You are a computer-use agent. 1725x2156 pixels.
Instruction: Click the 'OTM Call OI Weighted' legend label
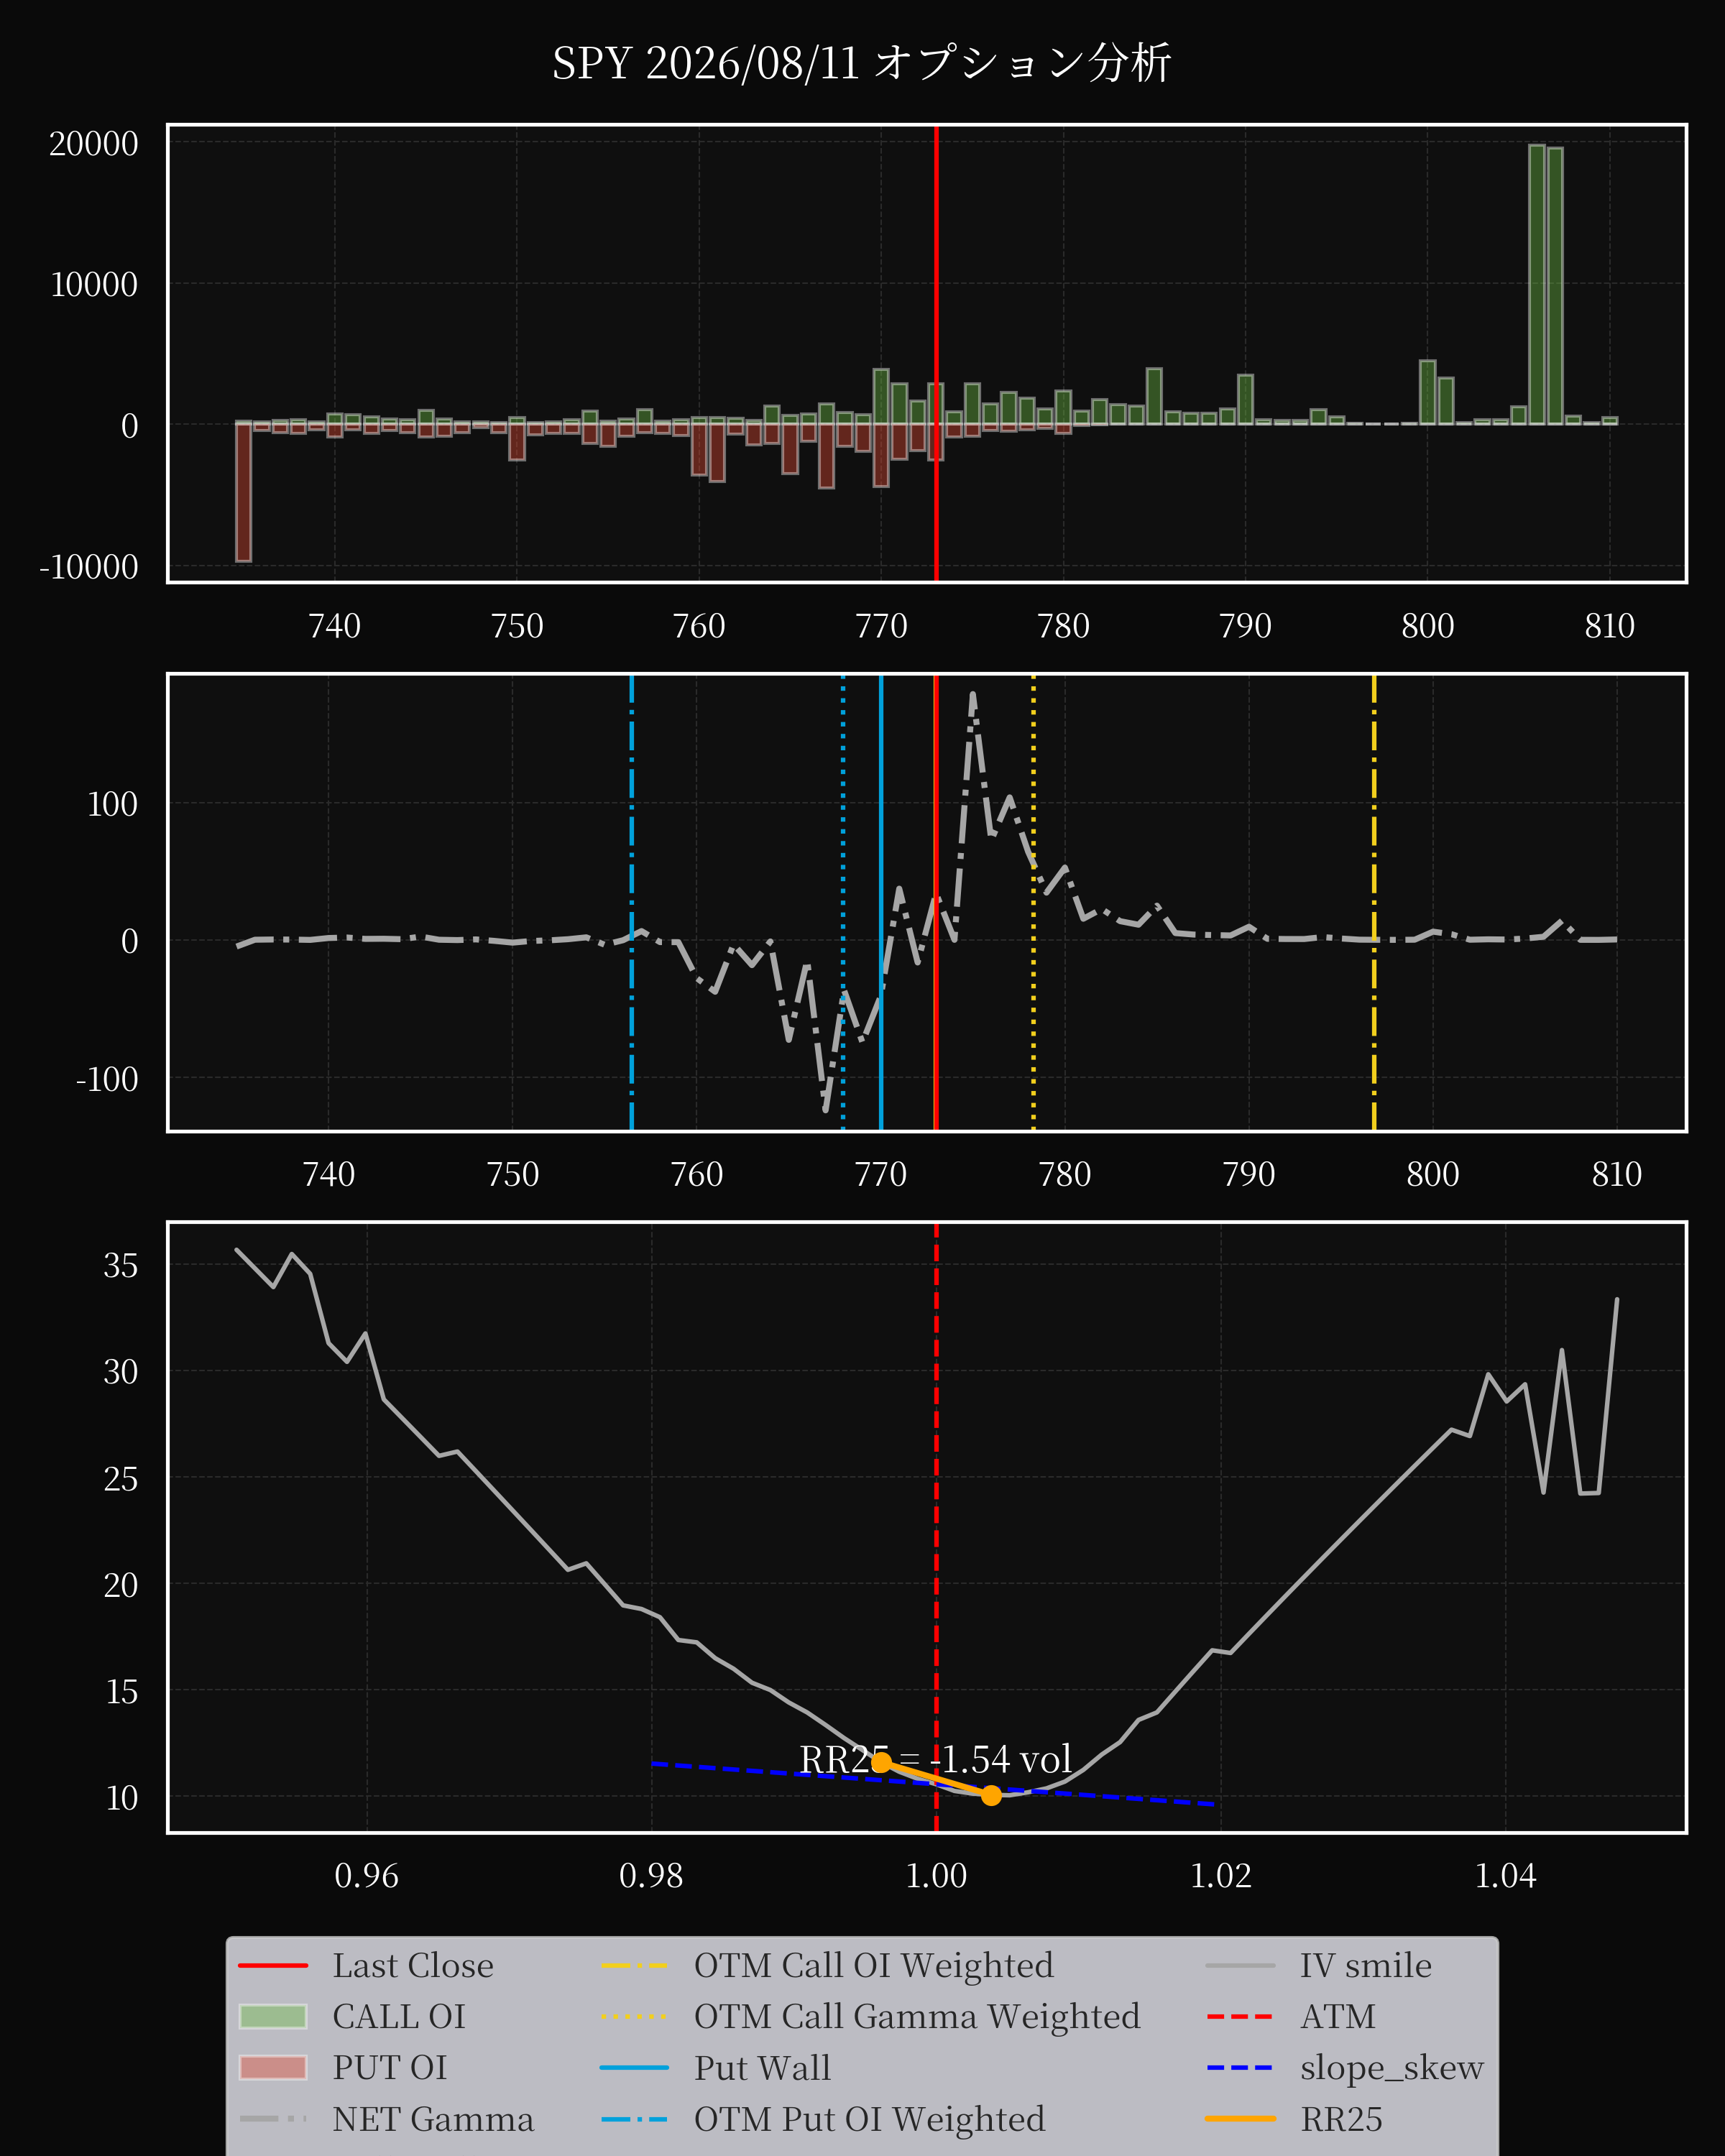coord(874,1966)
